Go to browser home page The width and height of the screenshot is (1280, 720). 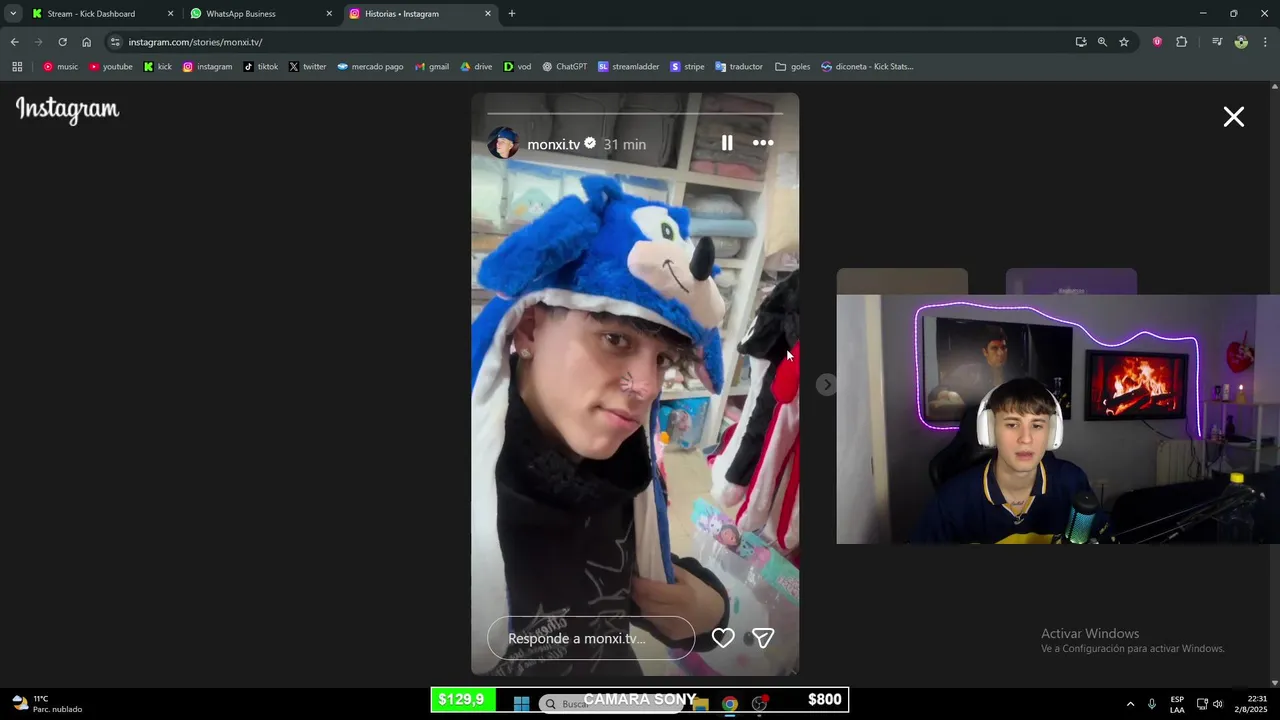pyautogui.click(x=86, y=42)
